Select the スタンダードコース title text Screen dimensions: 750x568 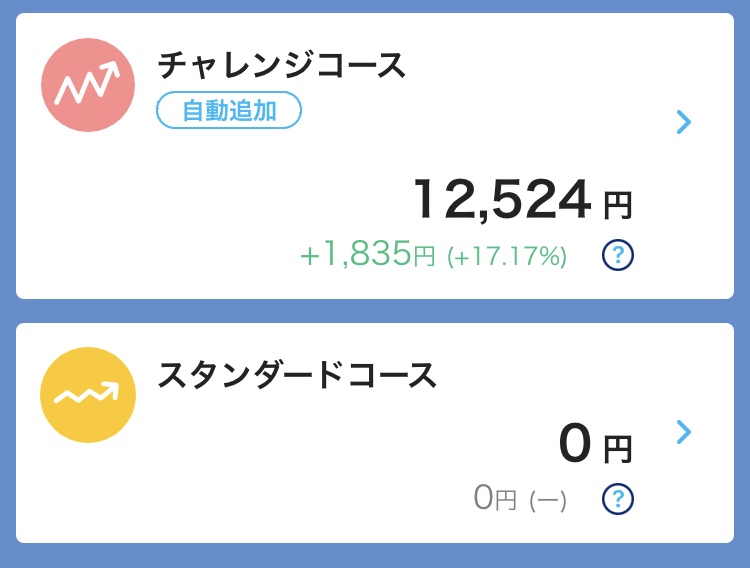point(297,375)
